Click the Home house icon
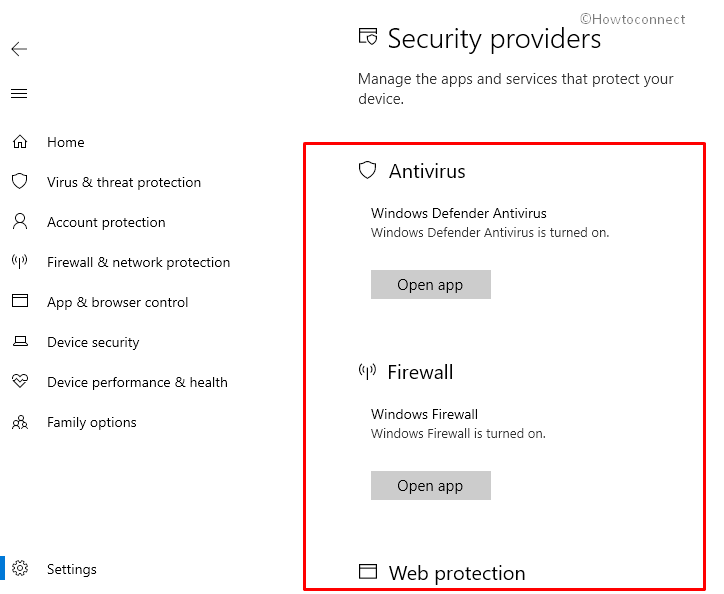The image size is (724, 594). pos(19,142)
